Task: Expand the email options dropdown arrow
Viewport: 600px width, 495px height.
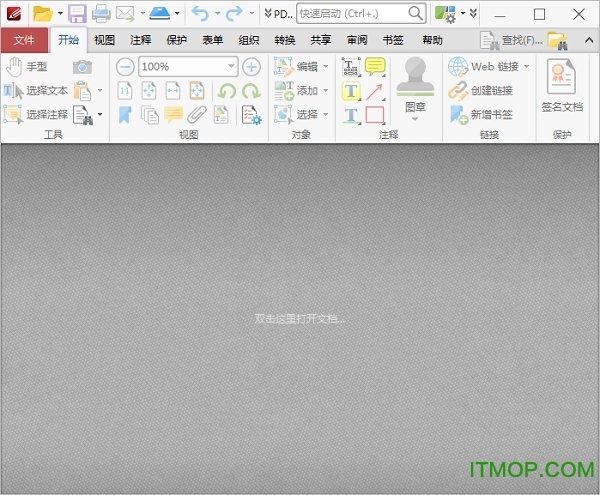Action: tap(142, 13)
